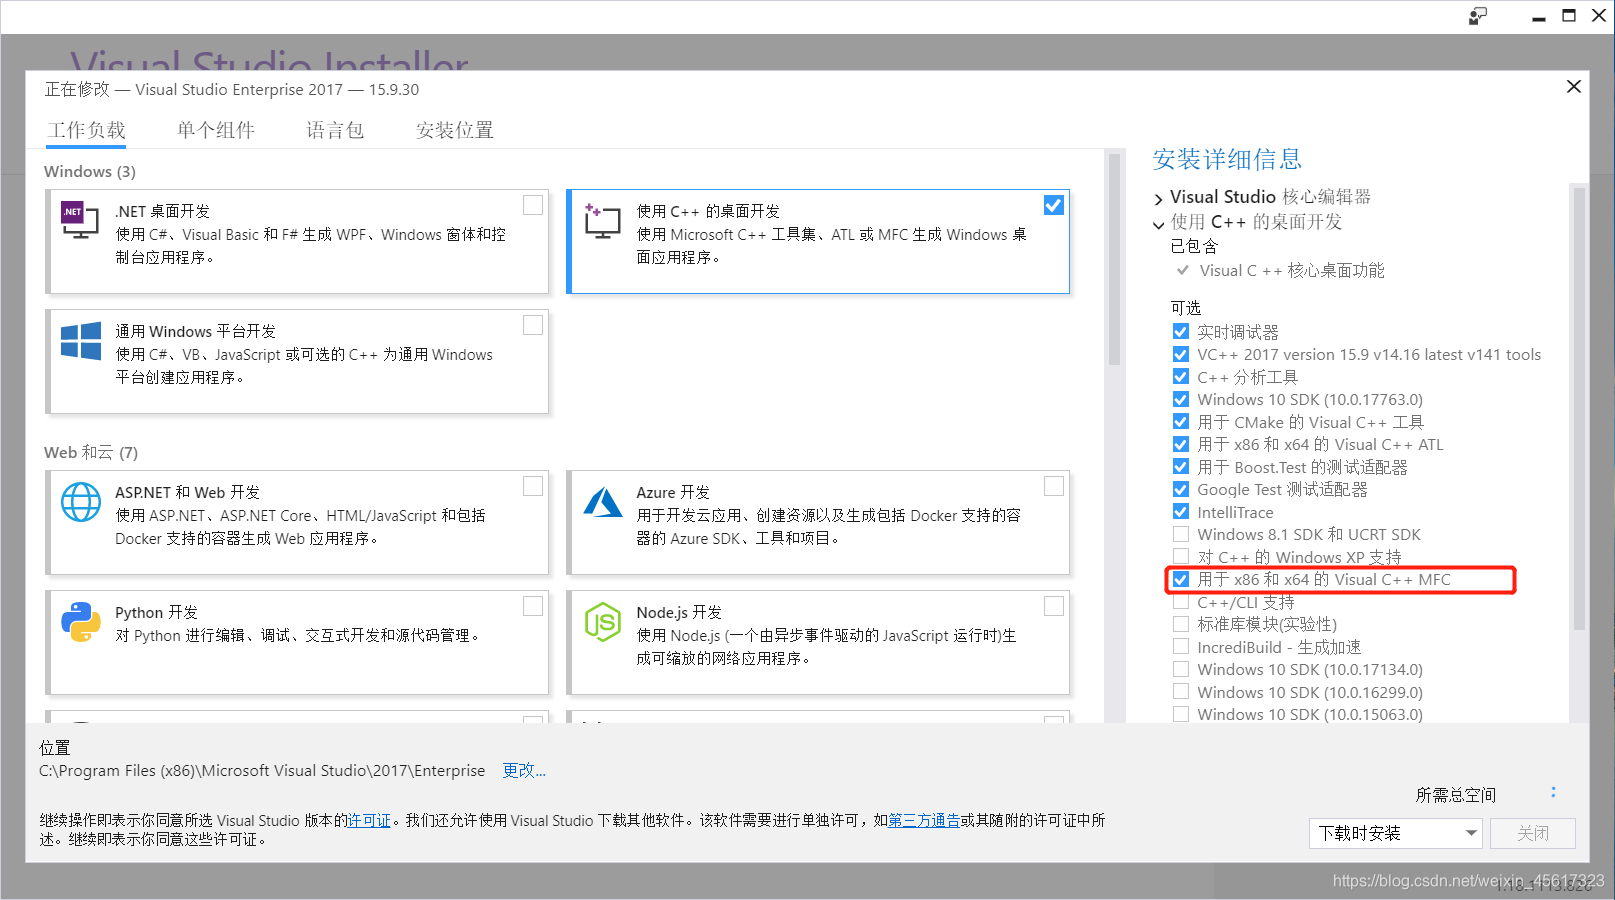Check IncrediBuild - 生成加速 option

coord(1181,646)
